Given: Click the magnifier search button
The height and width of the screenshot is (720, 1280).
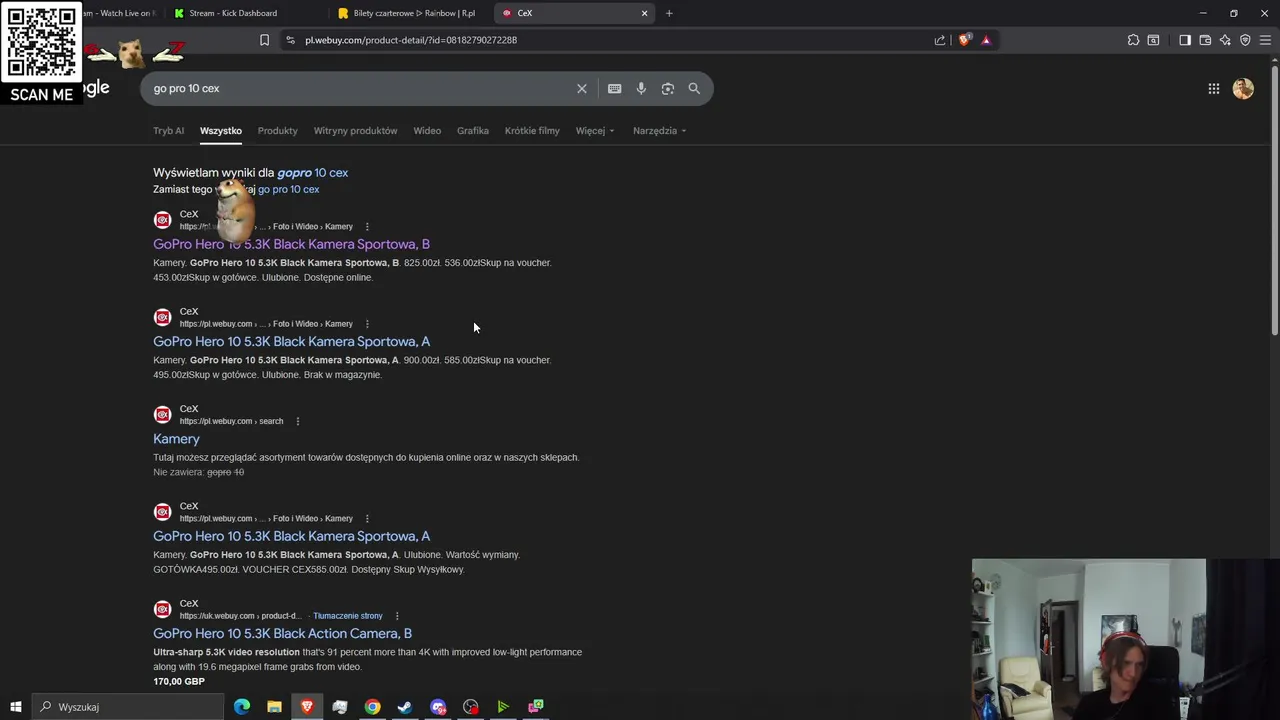Looking at the screenshot, I should pyautogui.click(x=694, y=88).
